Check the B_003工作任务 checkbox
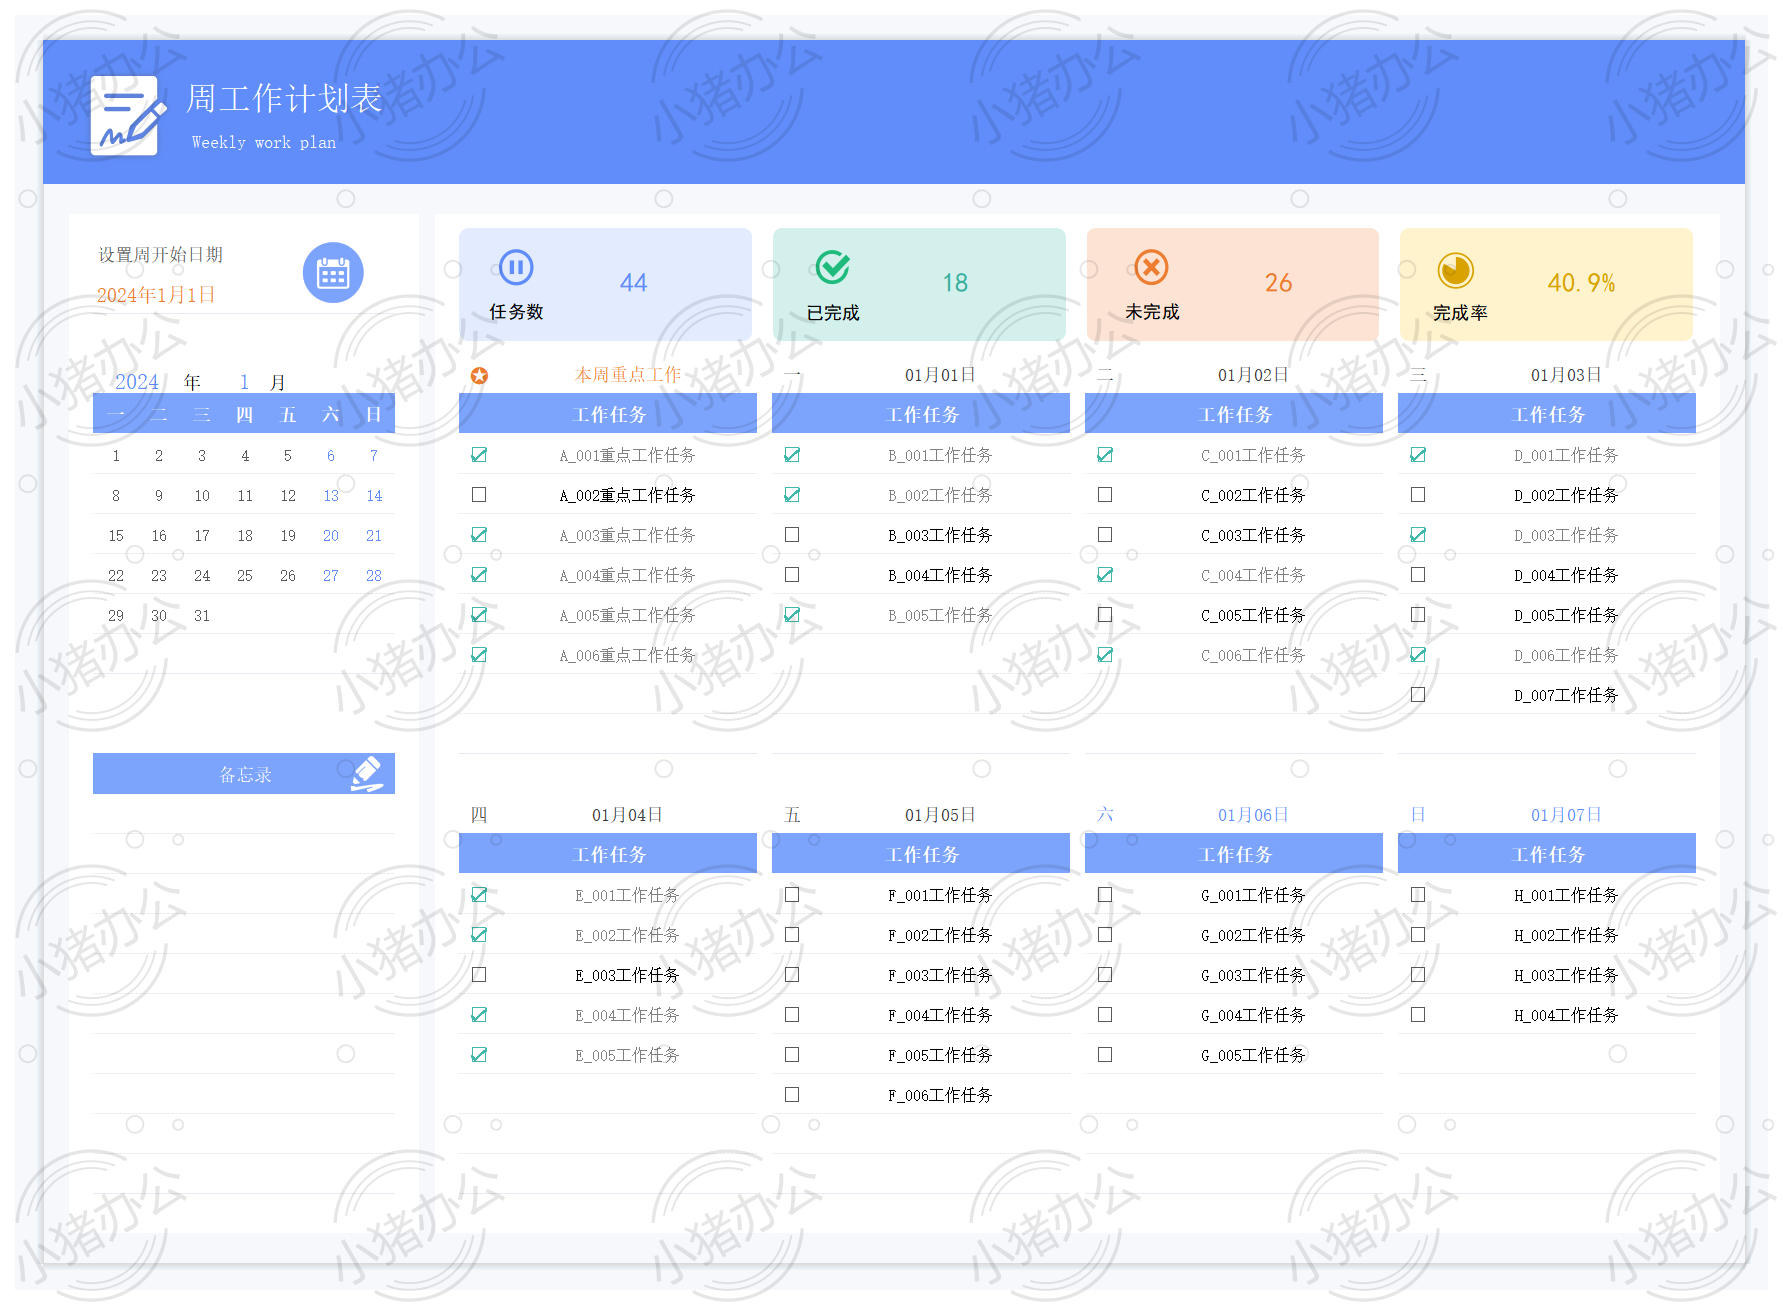The width and height of the screenshot is (1783, 1305). click(x=792, y=535)
